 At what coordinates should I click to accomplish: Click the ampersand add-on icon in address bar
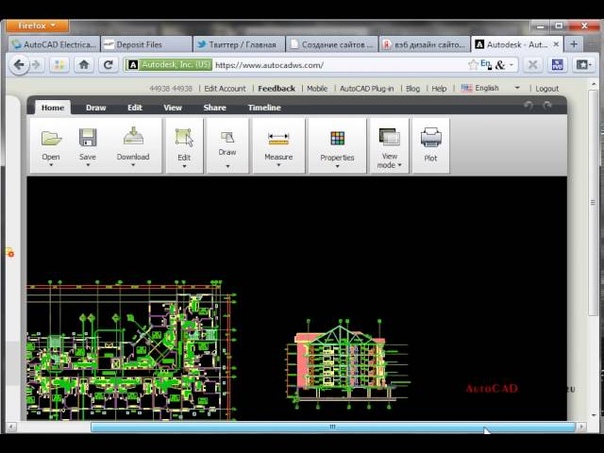pos(500,65)
